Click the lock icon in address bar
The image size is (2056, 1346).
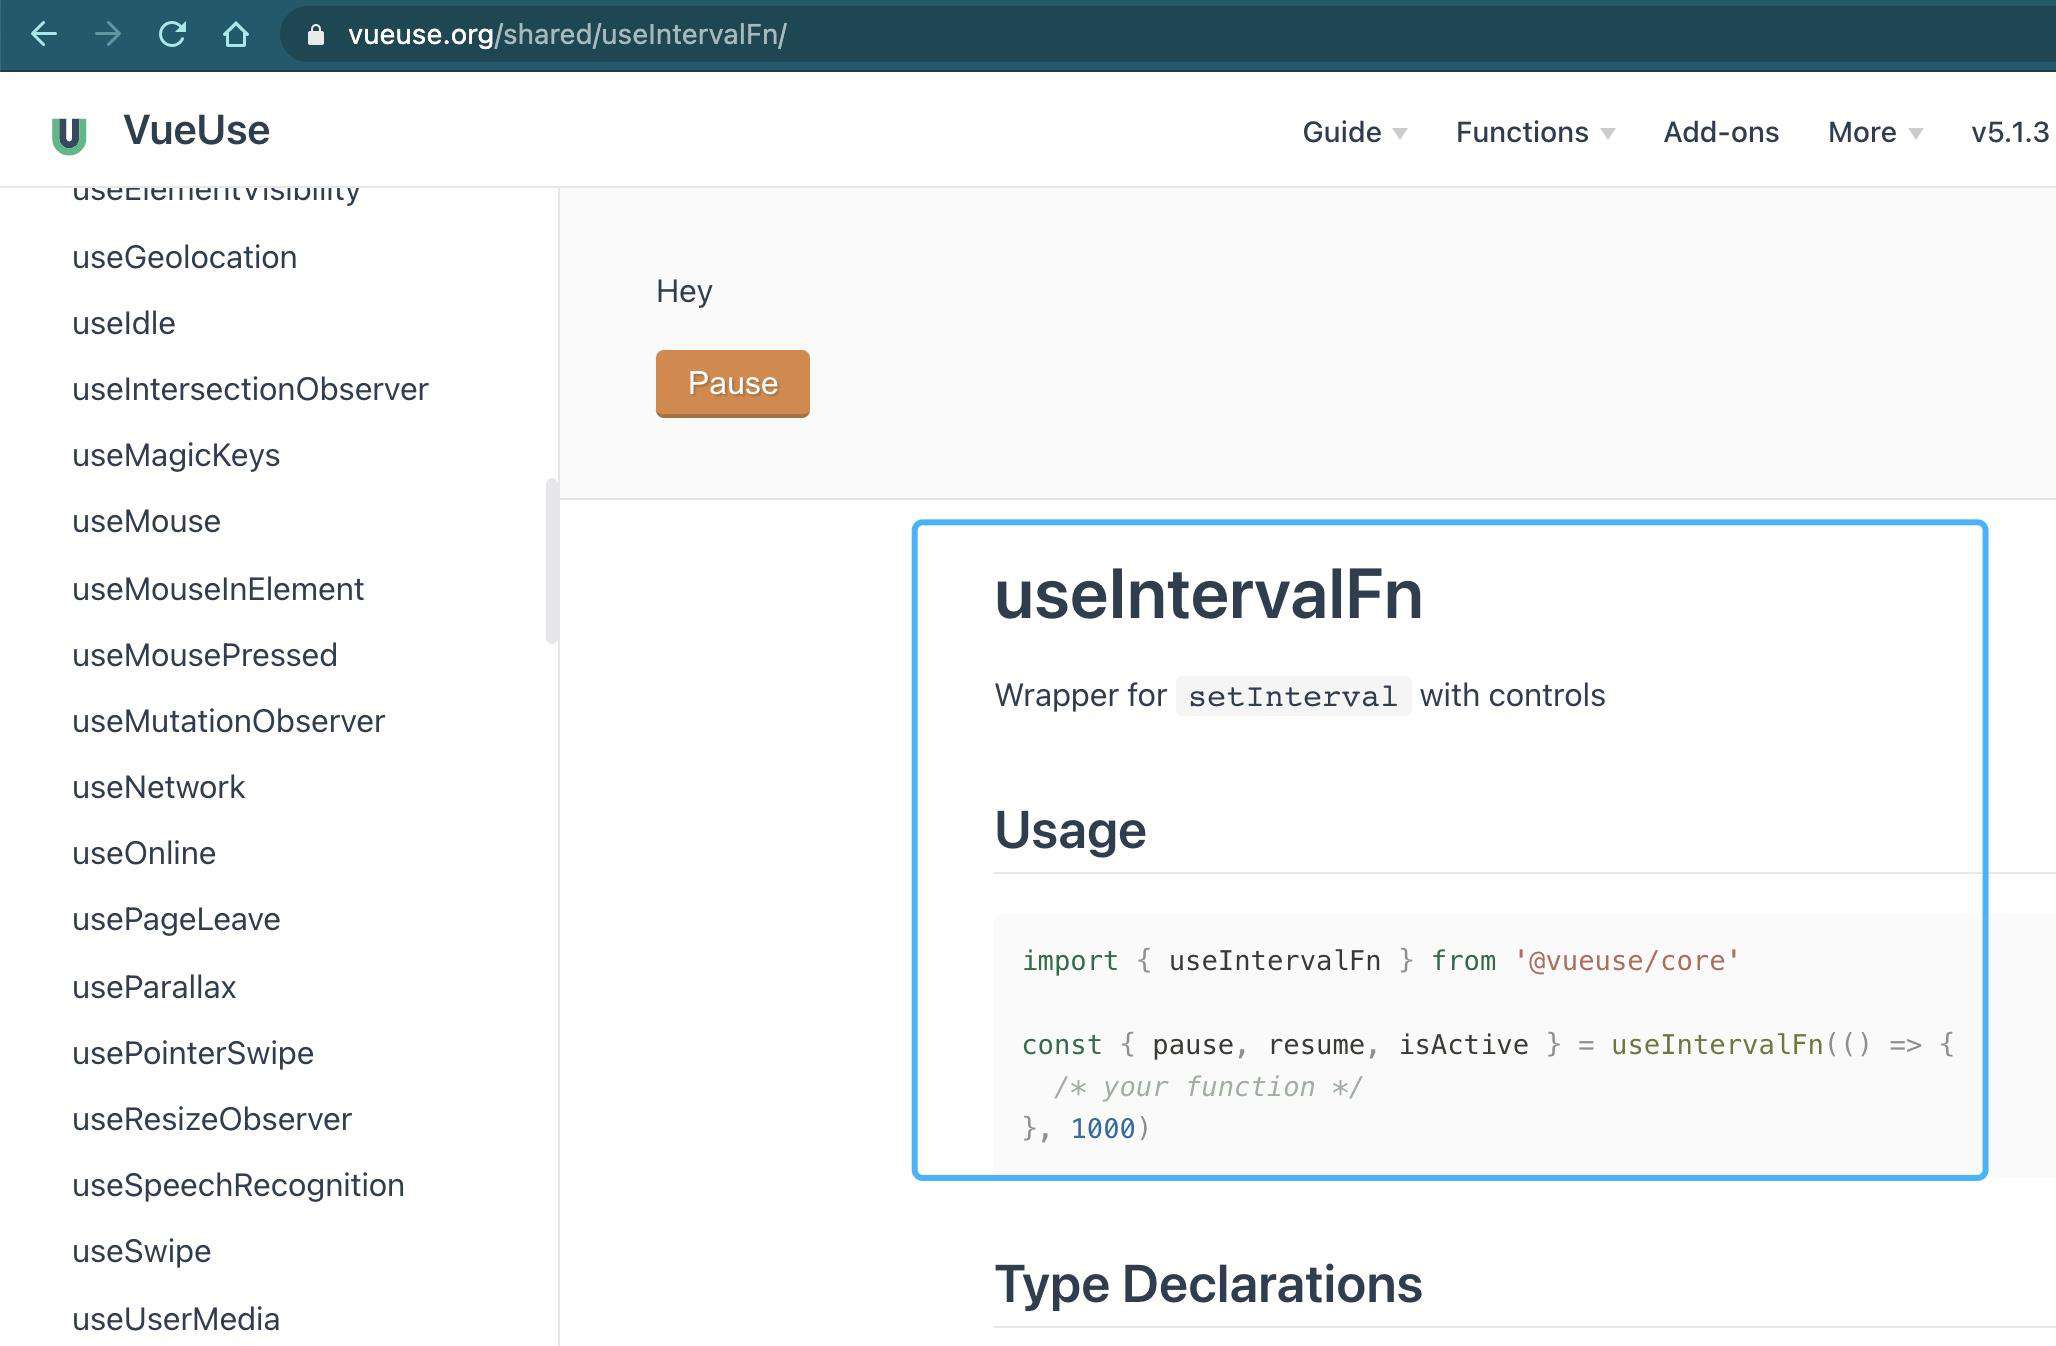click(316, 35)
